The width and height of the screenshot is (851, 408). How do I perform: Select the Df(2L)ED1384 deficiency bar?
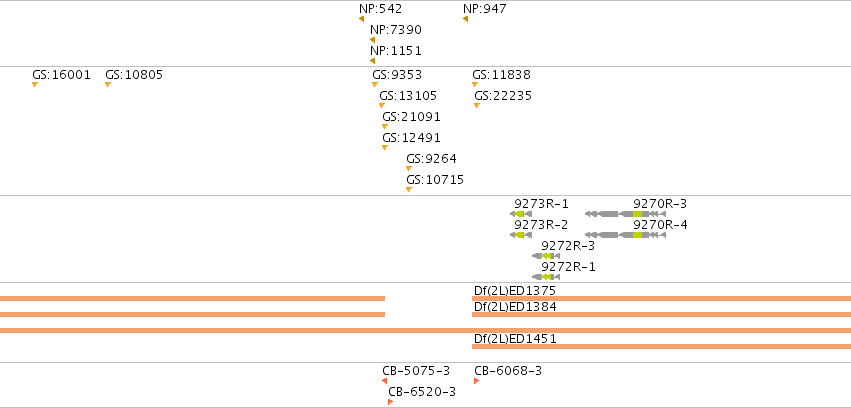pos(662,315)
